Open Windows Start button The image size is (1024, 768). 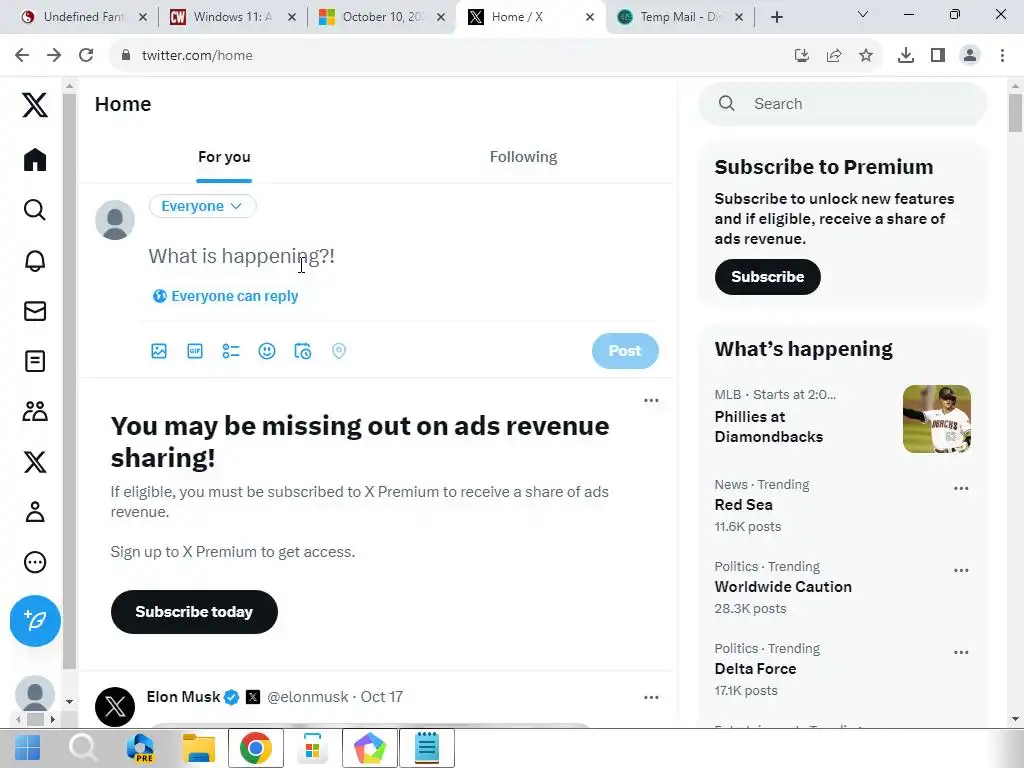[27, 748]
